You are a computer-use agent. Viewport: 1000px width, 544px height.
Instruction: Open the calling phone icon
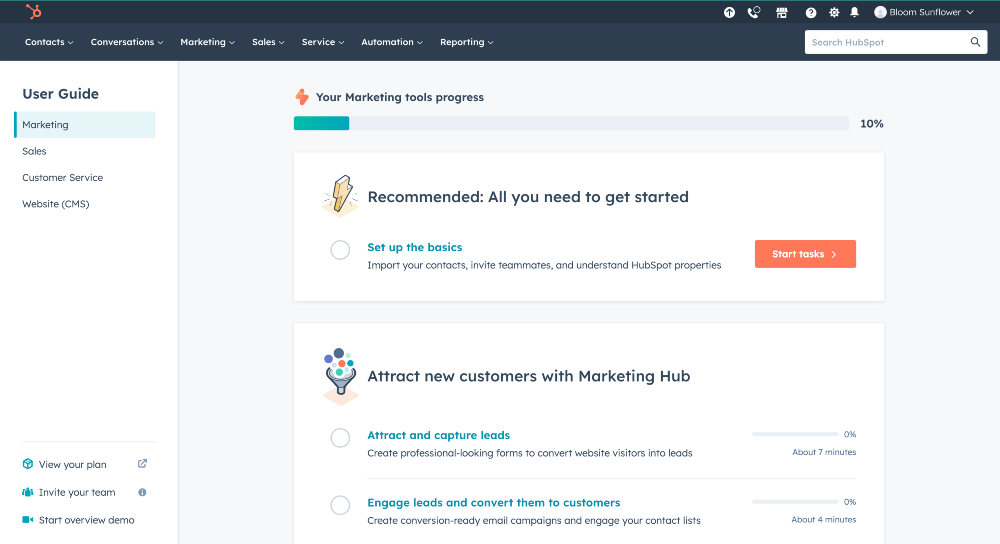coord(754,12)
